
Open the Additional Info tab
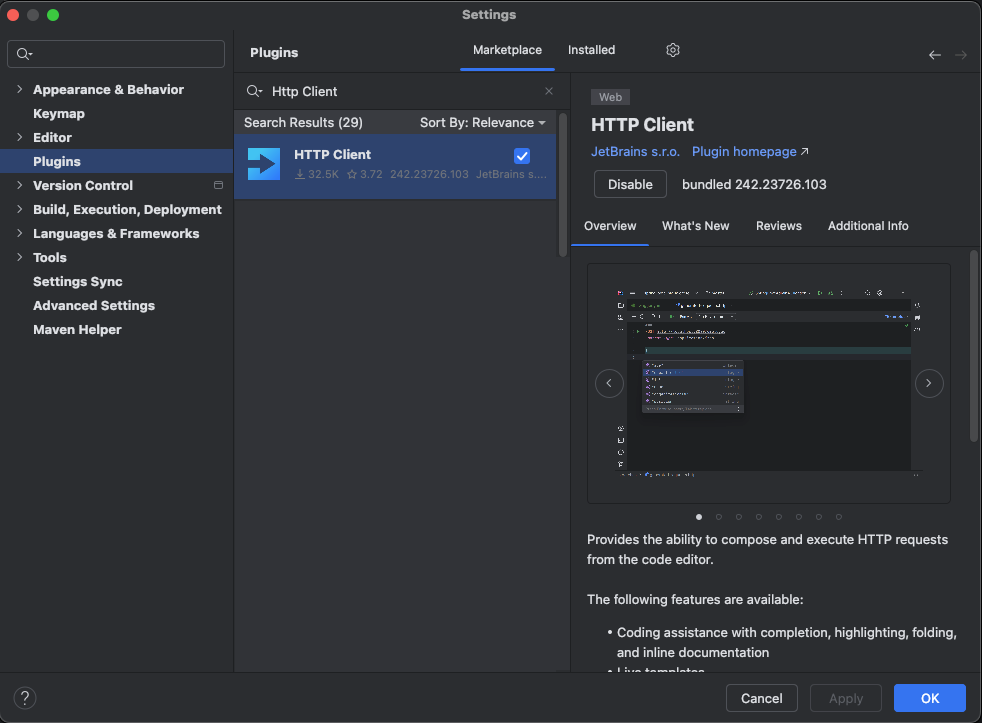[868, 226]
